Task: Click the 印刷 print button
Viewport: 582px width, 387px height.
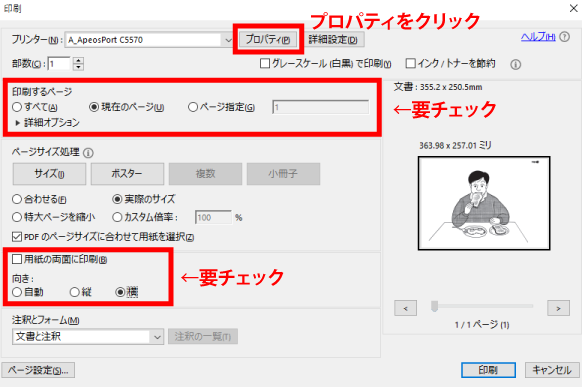Action: pyautogui.click(x=488, y=370)
